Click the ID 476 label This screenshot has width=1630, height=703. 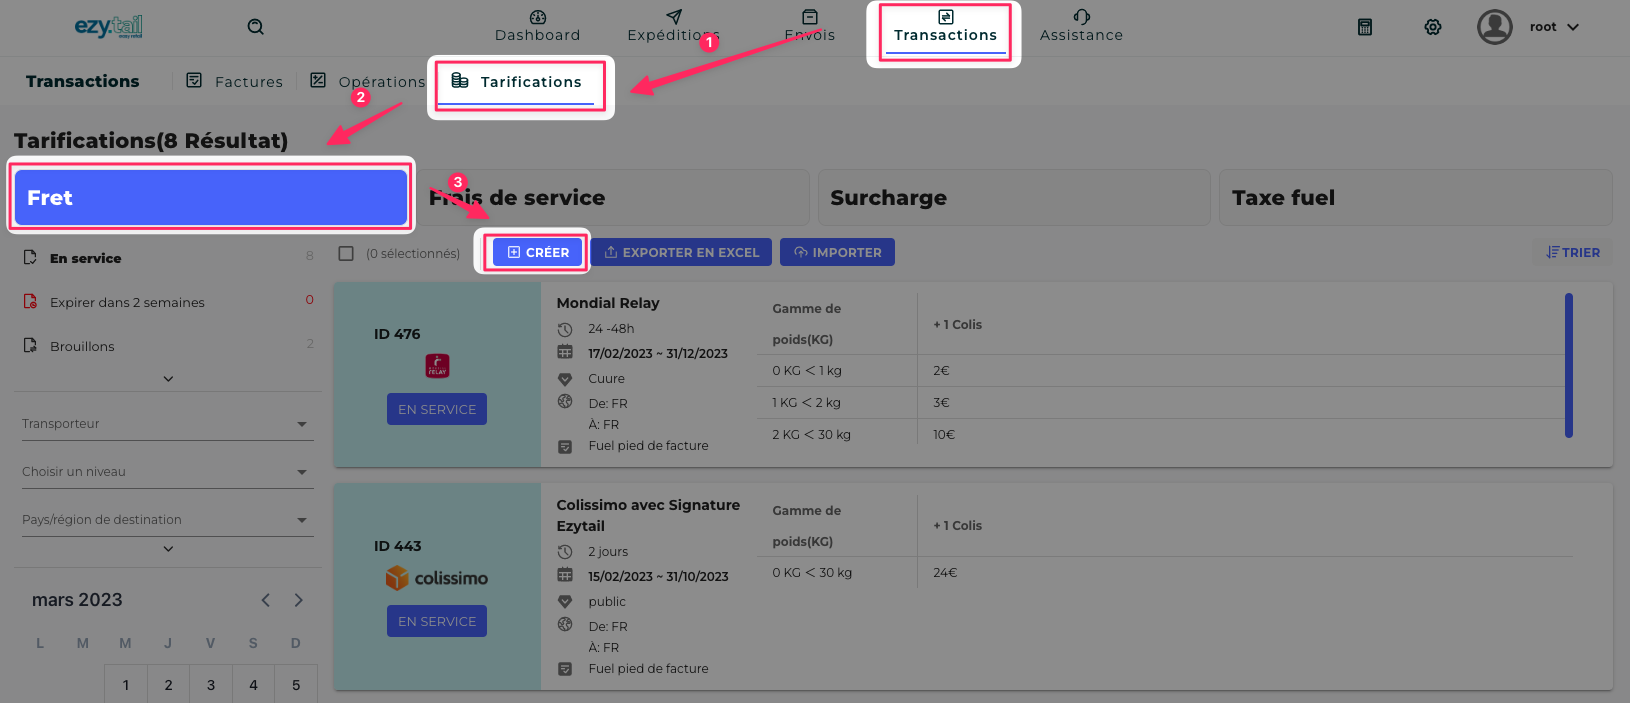click(x=397, y=334)
